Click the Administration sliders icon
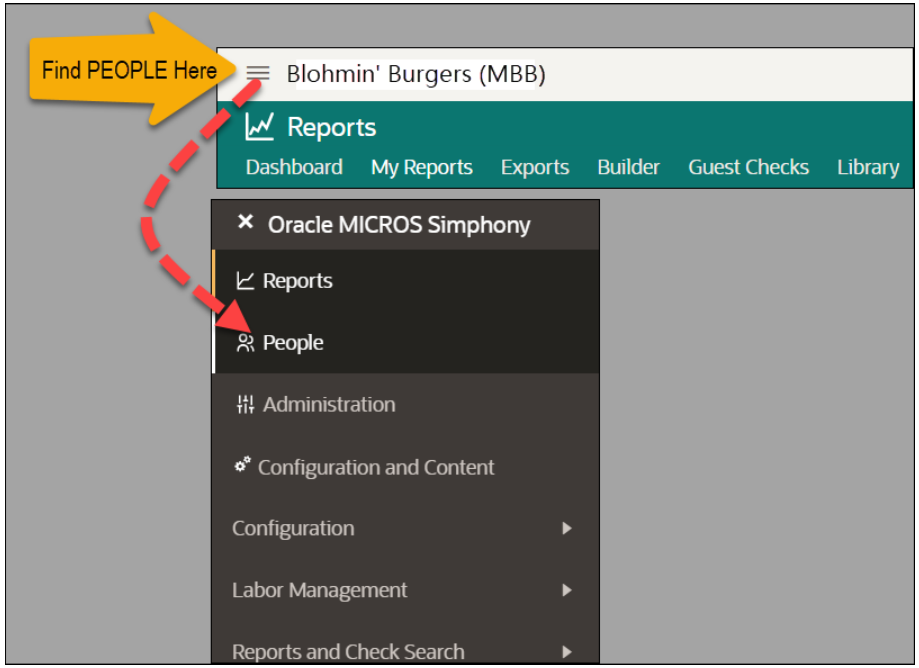The image size is (919, 668). click(x=245, y=404)
